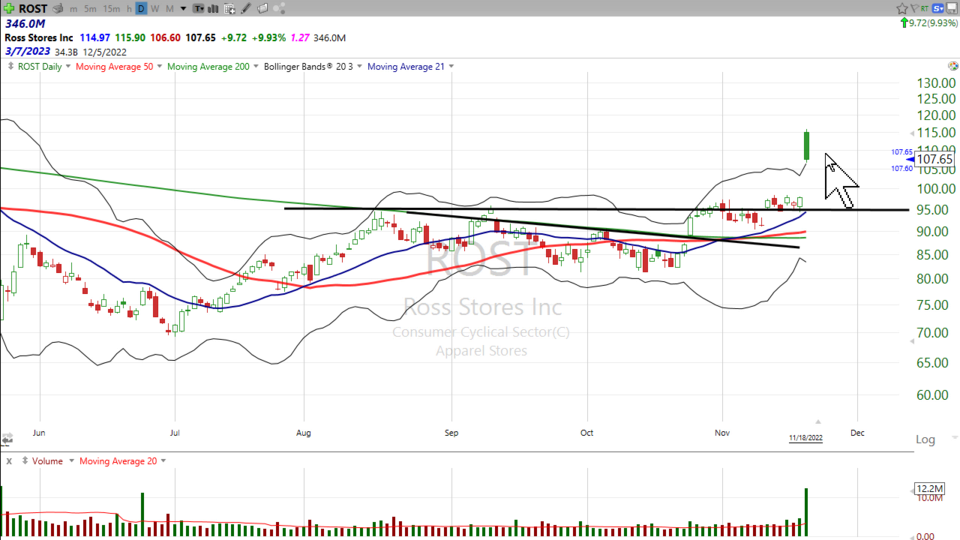Viewport: 960px width, 540px height.
Task: Click the Sep label on time axis
Action: click(451, 432)
